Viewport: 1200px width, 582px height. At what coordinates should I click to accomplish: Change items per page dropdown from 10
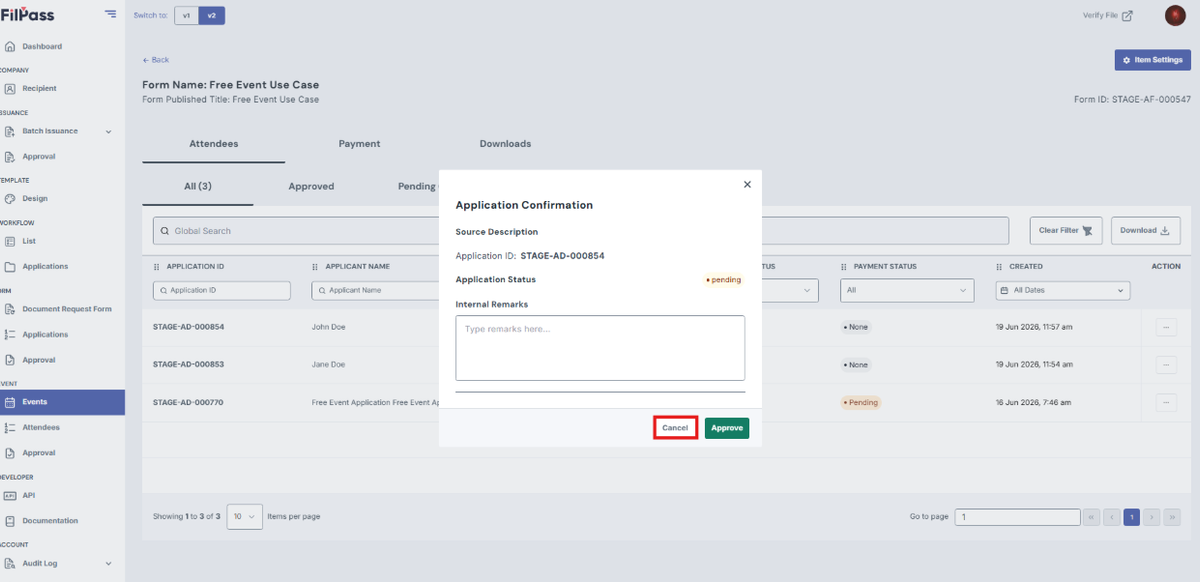(245, 516)
